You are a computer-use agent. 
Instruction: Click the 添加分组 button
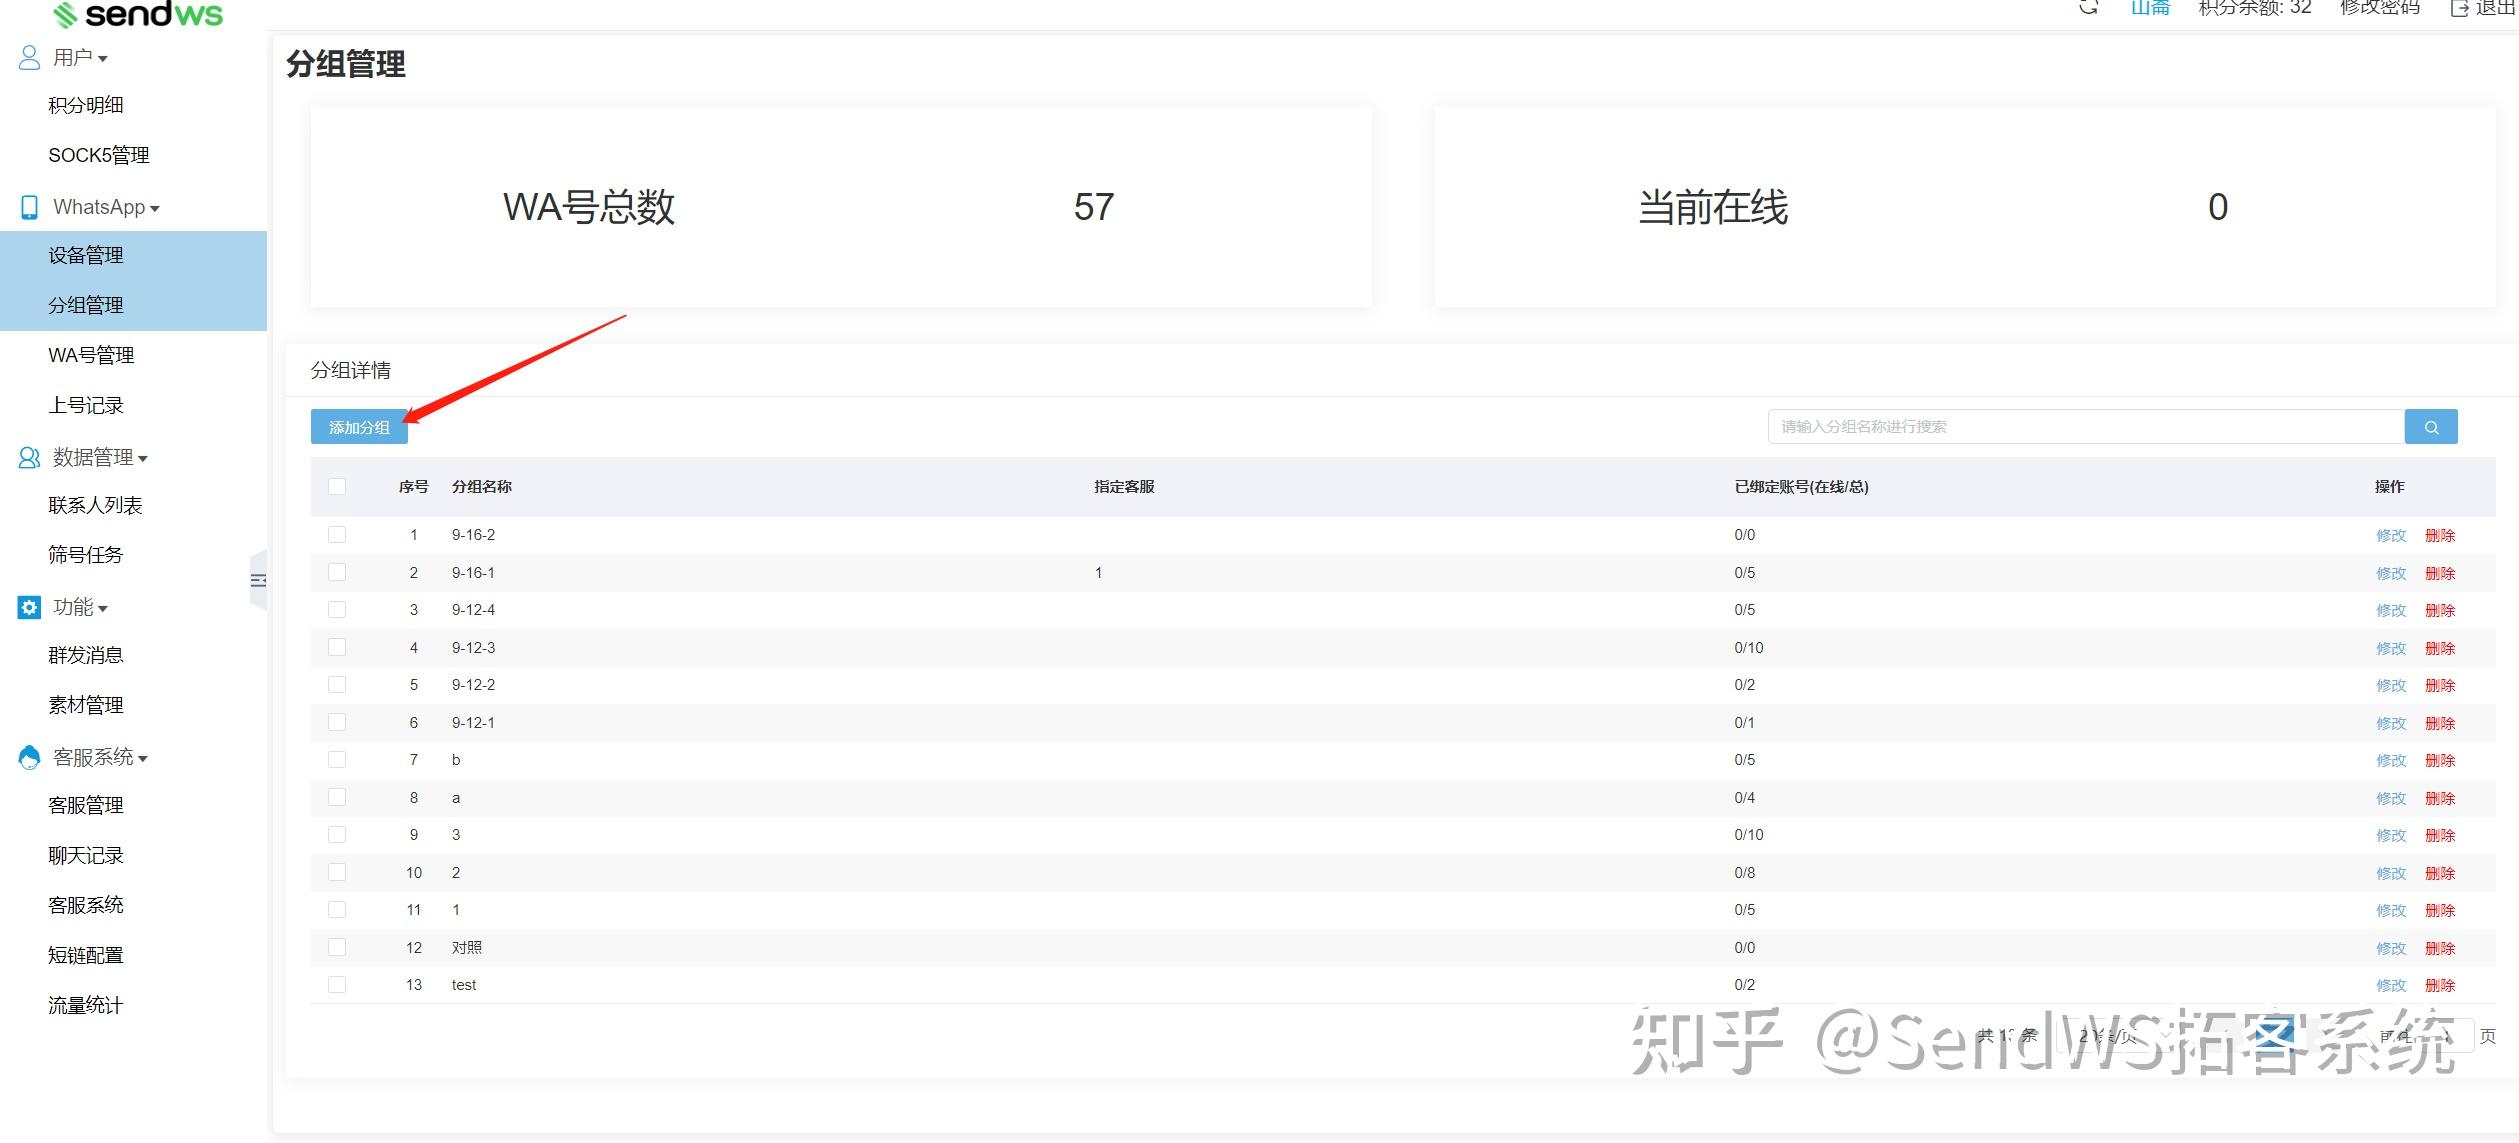(x=359, y=427)
